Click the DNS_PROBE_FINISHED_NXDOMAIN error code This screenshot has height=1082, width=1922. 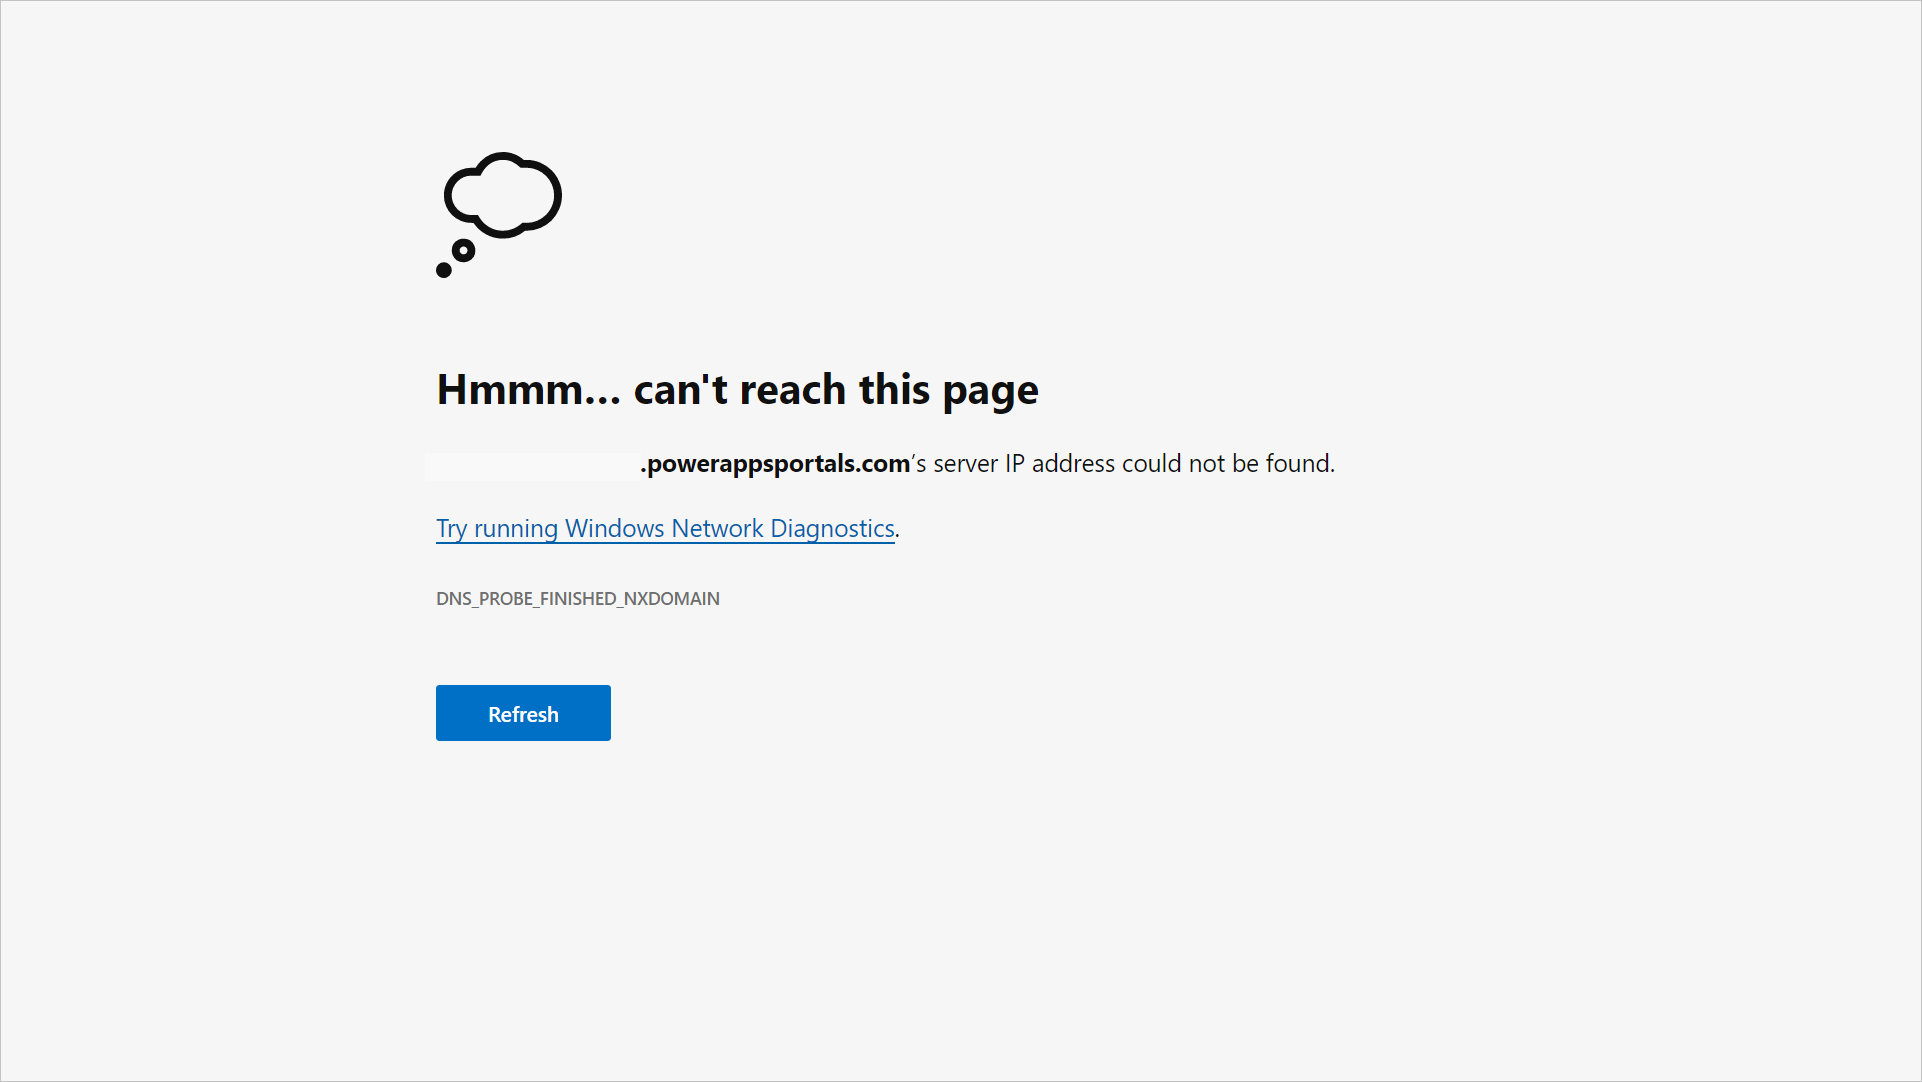(x=577, y=599)
